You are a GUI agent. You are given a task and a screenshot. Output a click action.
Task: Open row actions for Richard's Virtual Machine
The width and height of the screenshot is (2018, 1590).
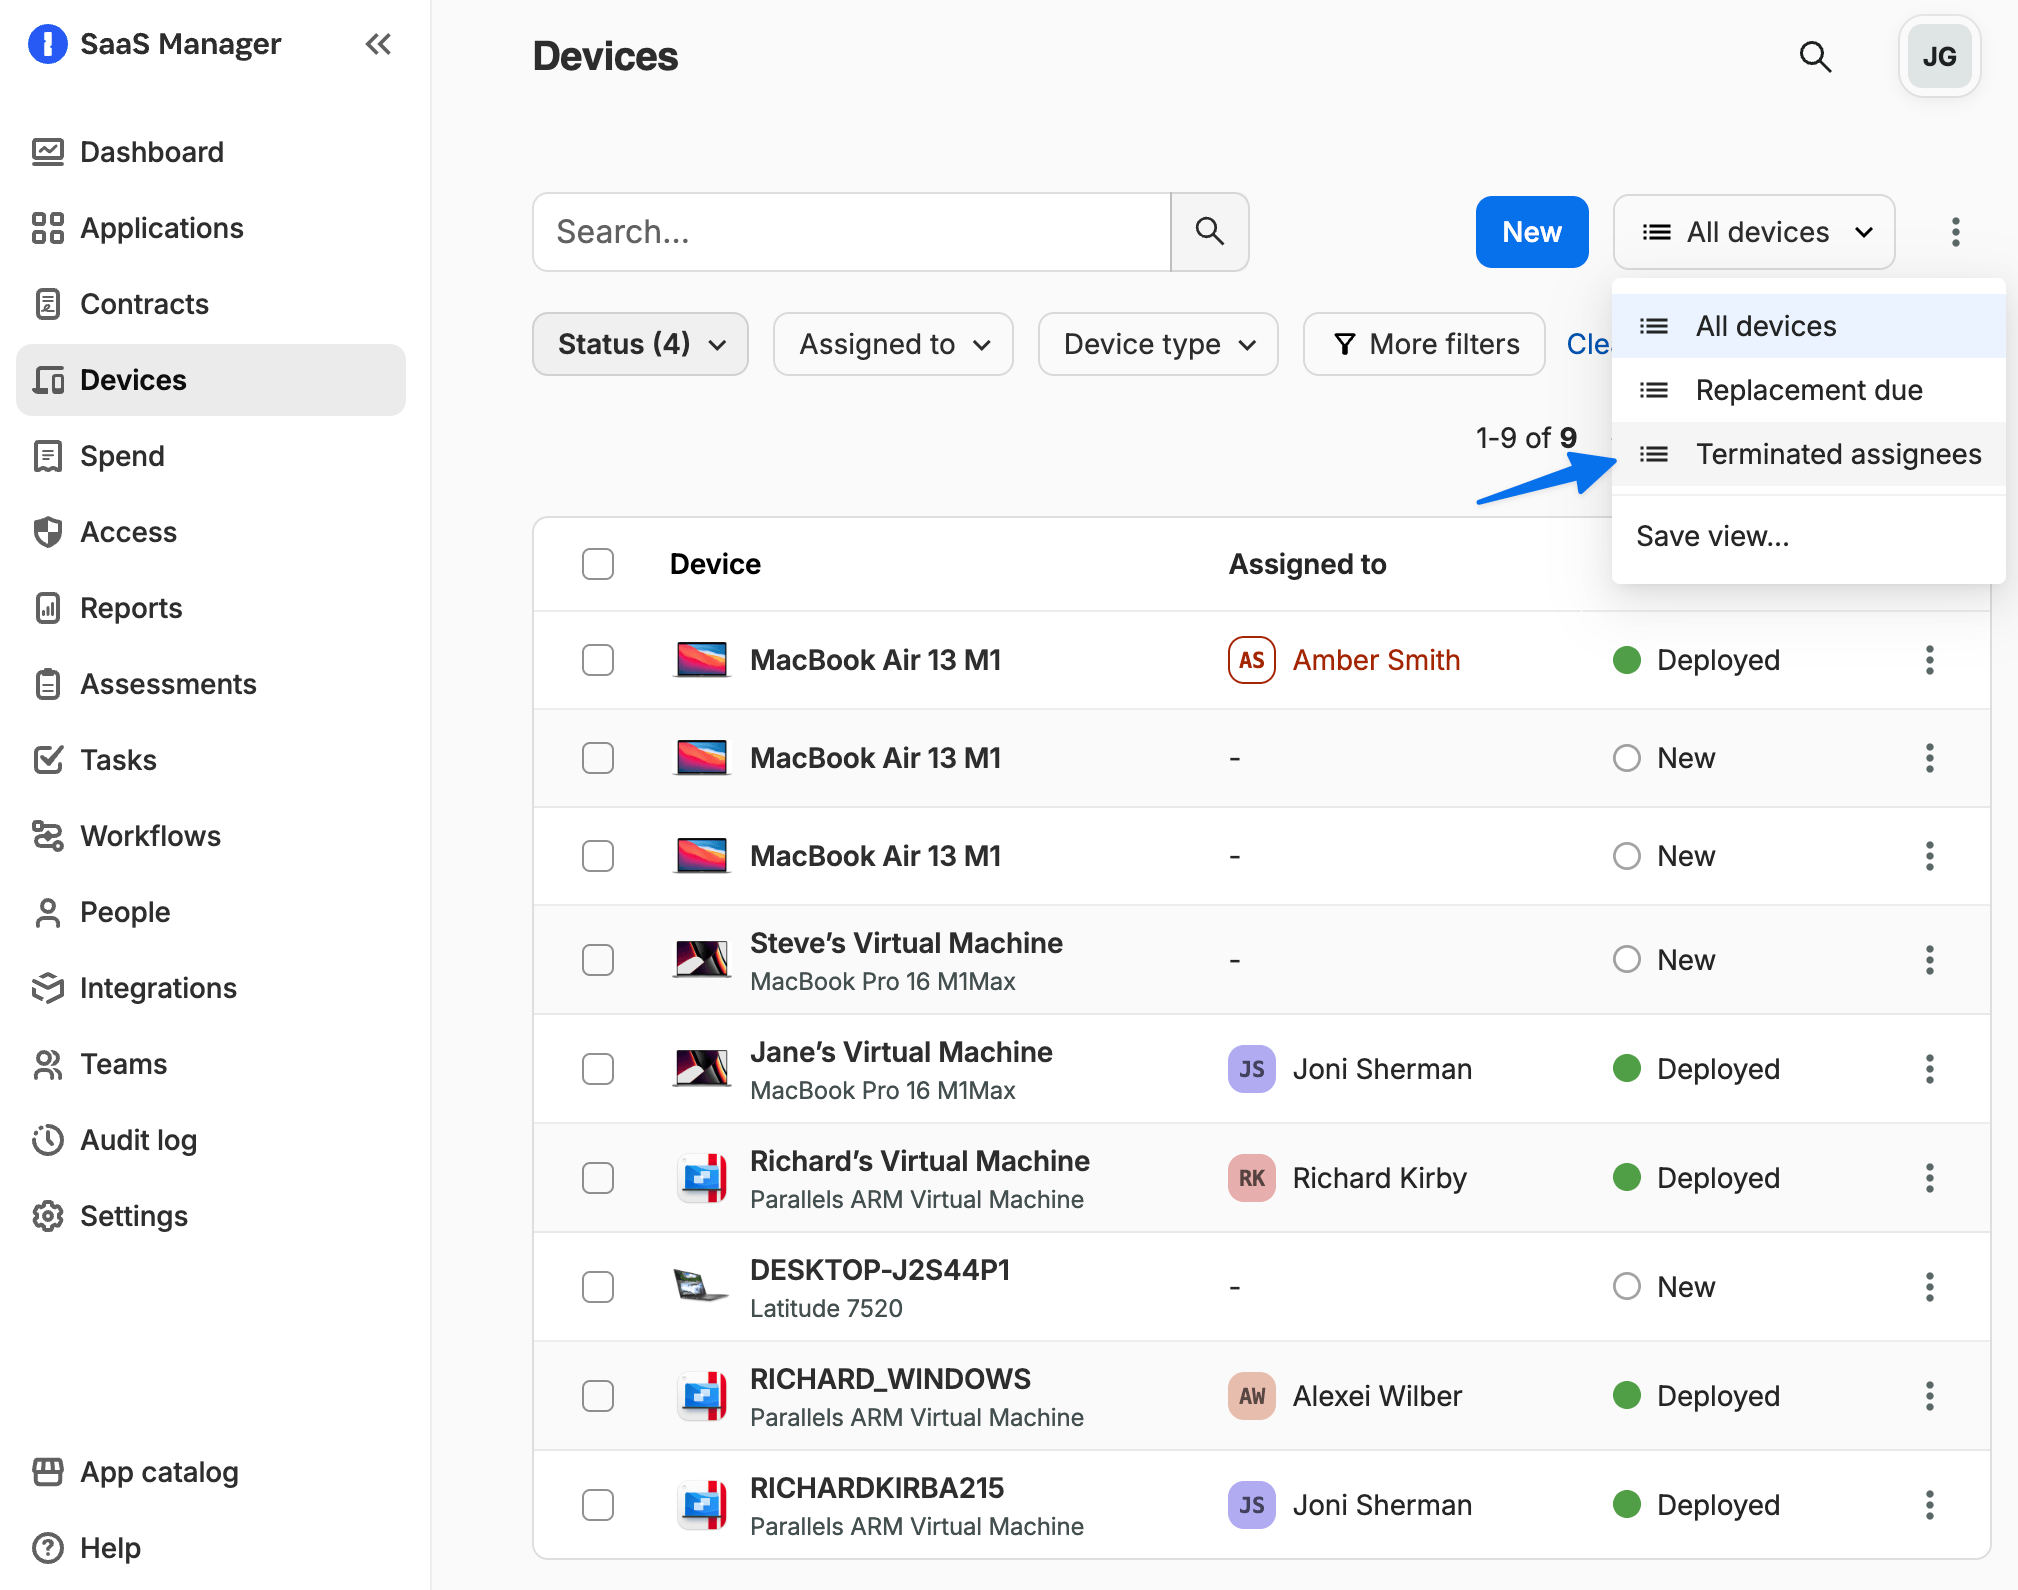tap(1929, 1178)
